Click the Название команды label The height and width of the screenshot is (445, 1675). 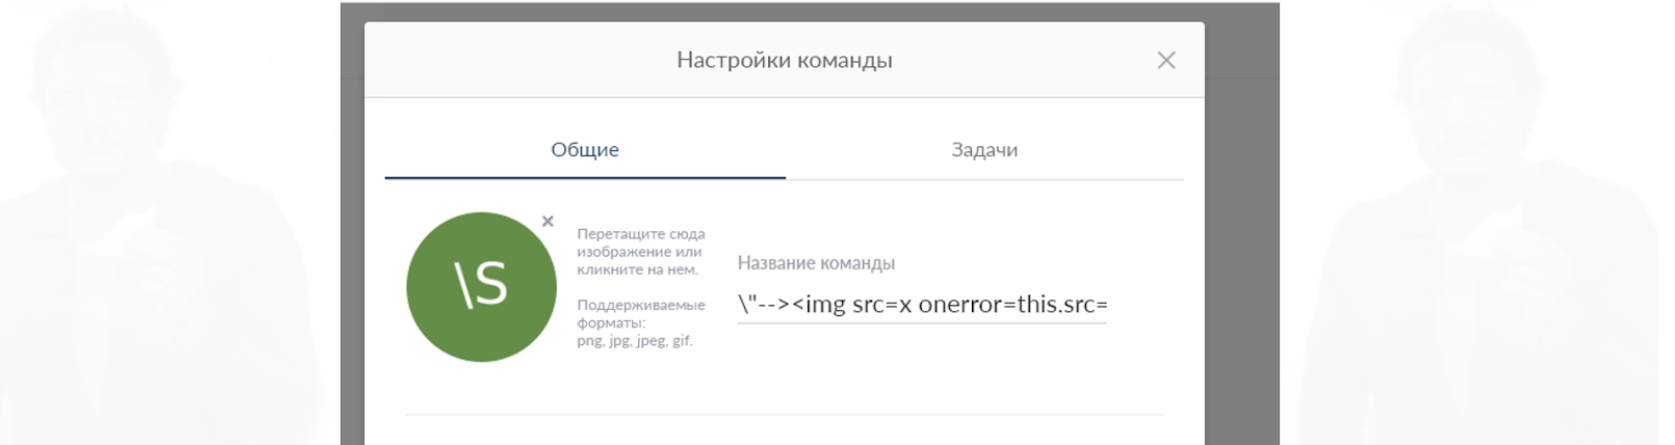[816, 263]
